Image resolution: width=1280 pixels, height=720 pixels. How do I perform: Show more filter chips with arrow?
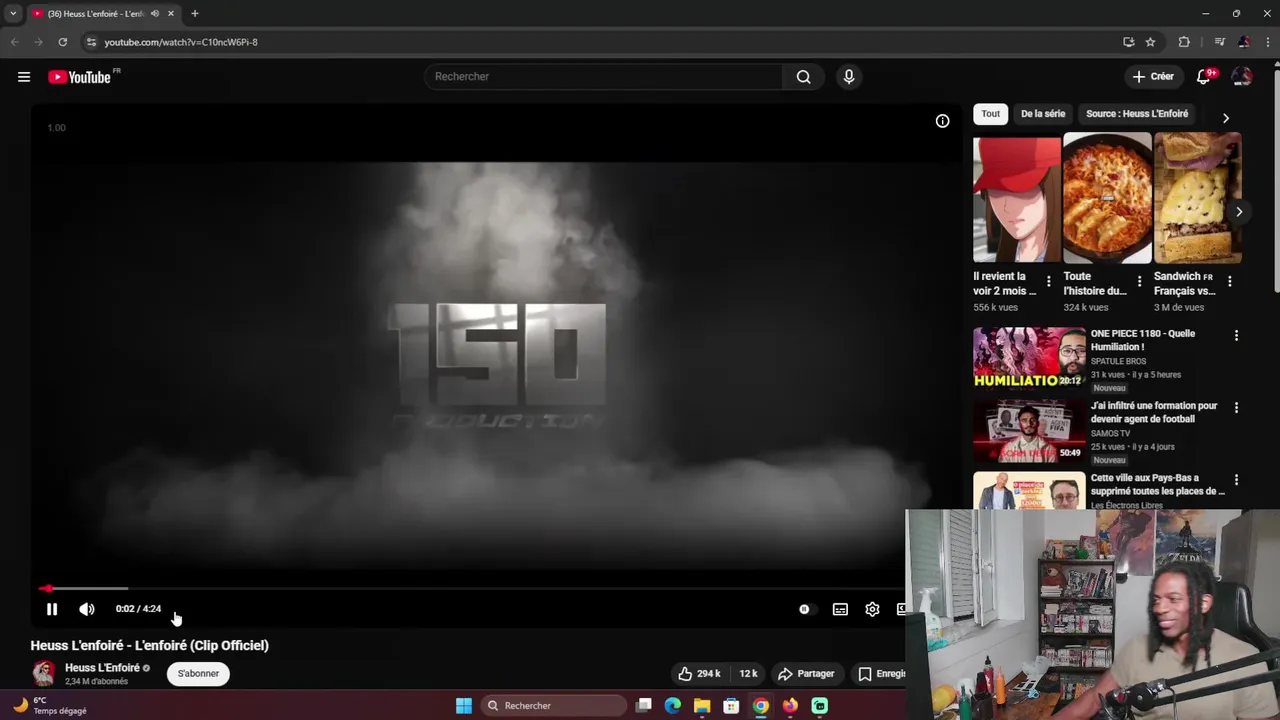(1226, 118)
